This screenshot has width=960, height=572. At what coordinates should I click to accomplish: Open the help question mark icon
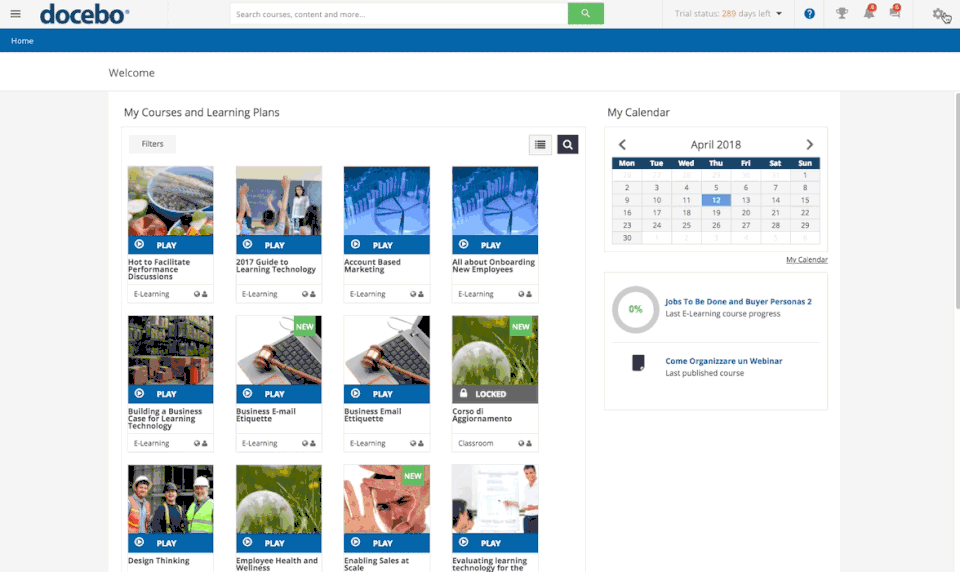point(809,13)
